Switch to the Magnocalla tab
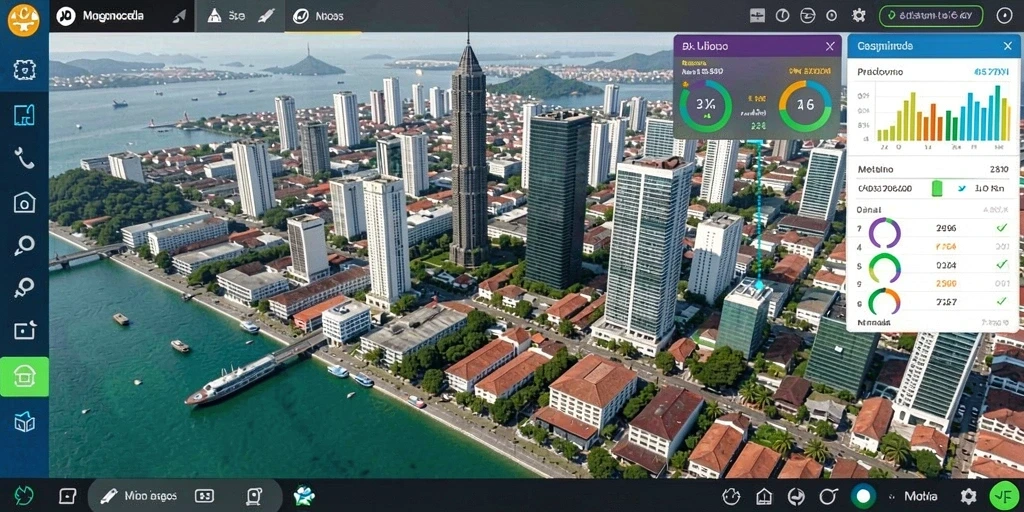Image resolution: width=1024 pixels, height=512 pixels. click(113, 16)
